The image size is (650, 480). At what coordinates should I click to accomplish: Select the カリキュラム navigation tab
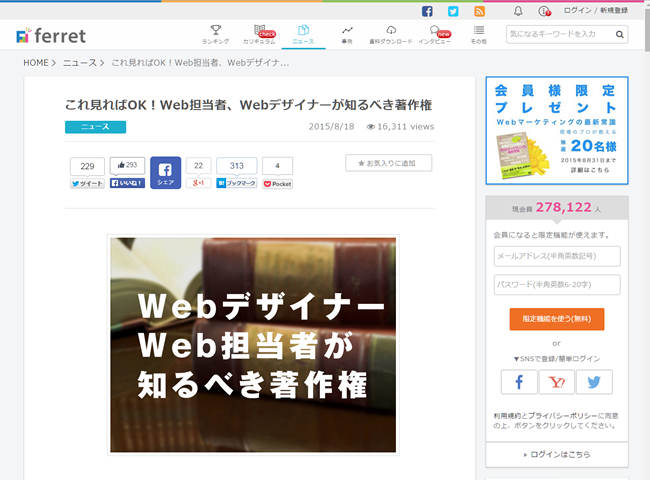tap(259, 34)
